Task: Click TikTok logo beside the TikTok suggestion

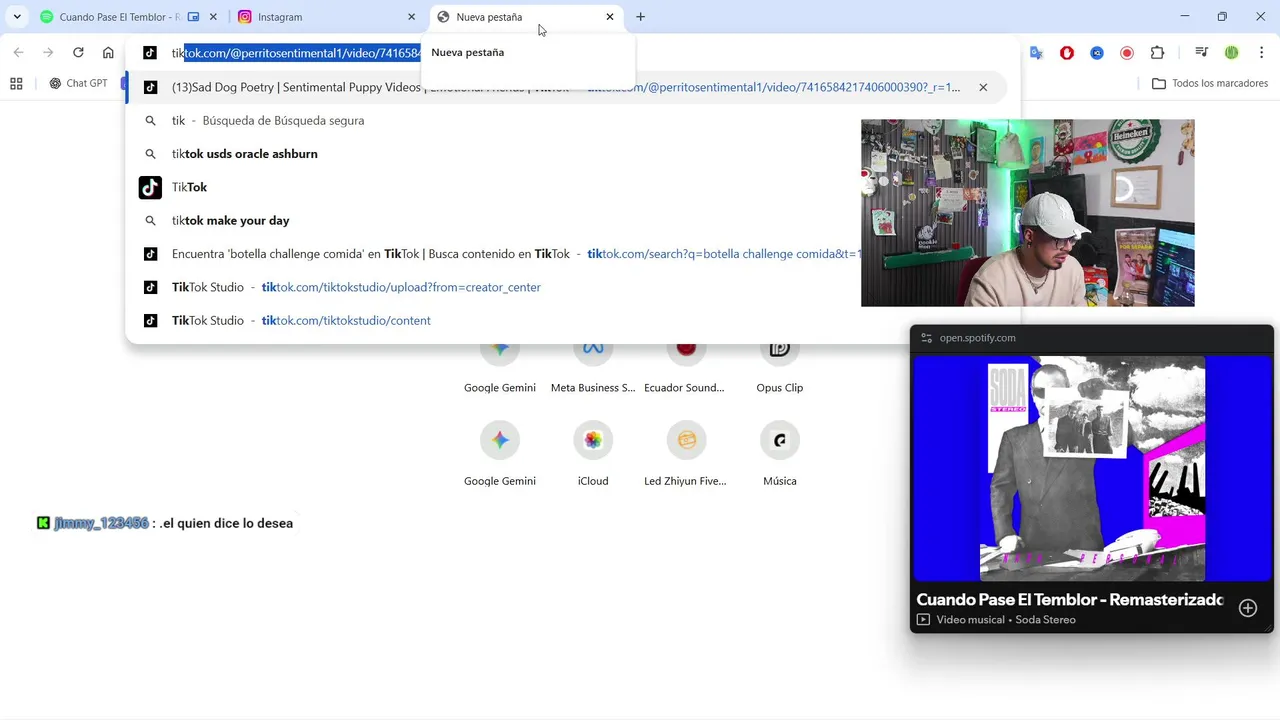Action: 150,187
